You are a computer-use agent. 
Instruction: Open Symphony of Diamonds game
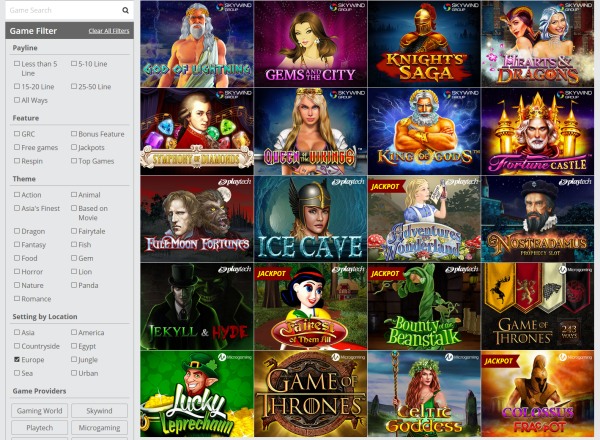(x=197, y=131)
